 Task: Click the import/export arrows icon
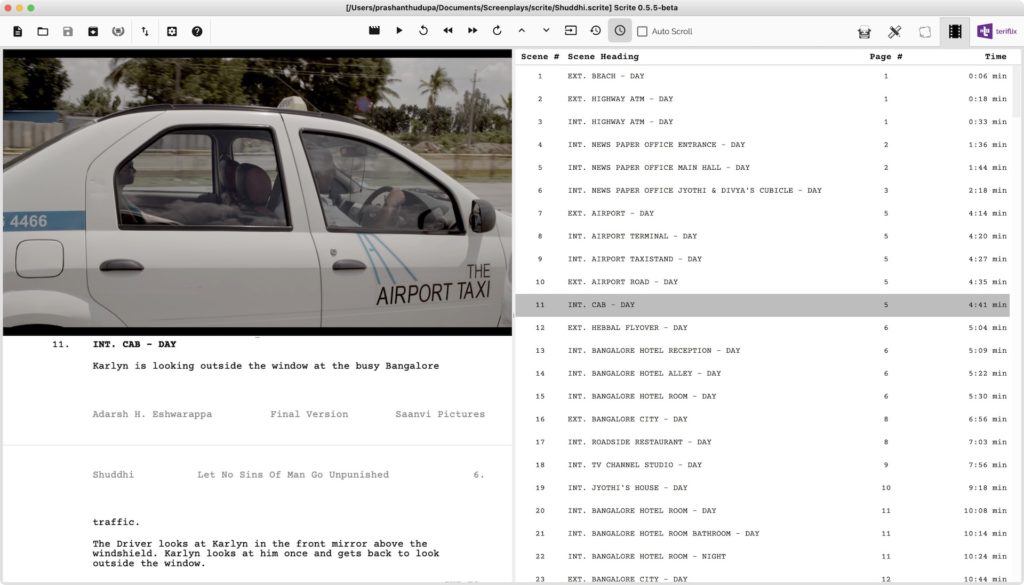(145, 31)
